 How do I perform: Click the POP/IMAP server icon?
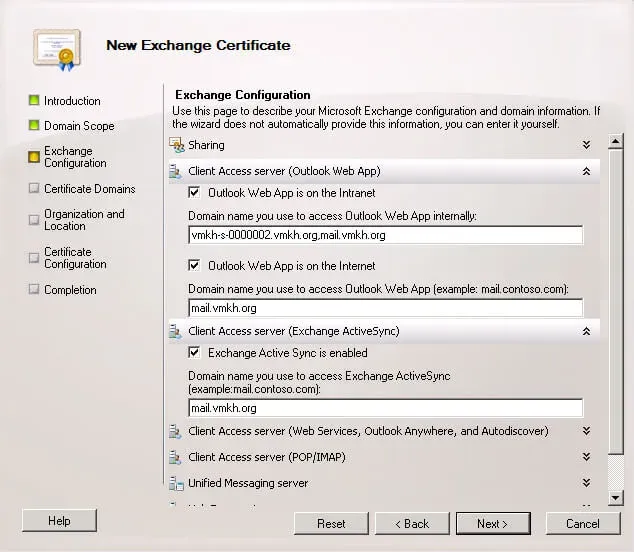(175, 457)
